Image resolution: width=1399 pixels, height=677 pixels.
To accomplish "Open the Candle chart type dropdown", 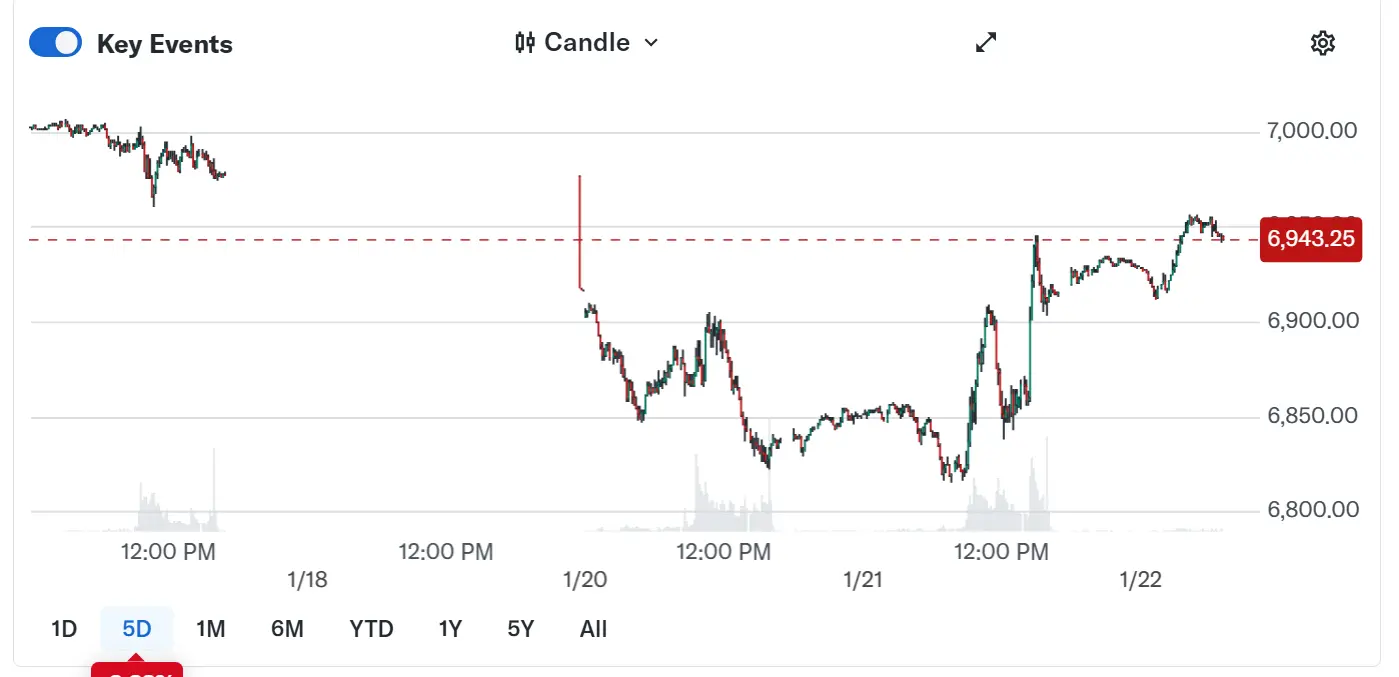I will (587, 42).
